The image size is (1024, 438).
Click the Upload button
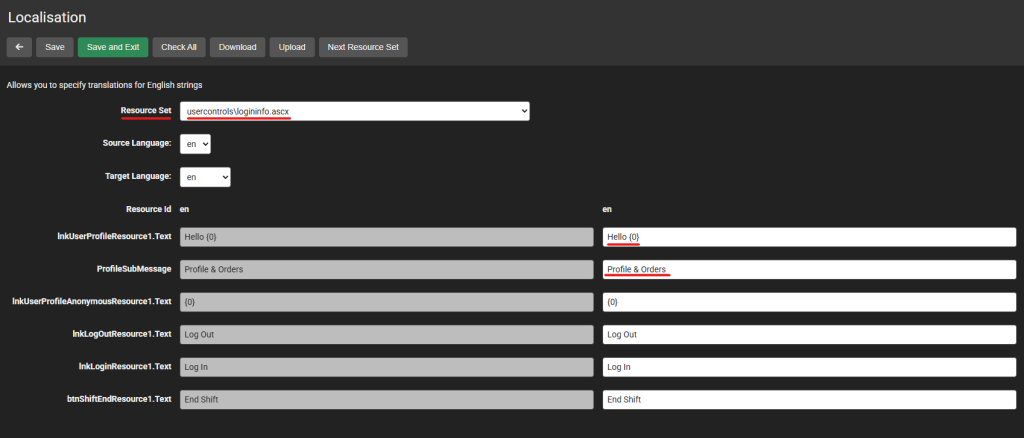point(292,47)
